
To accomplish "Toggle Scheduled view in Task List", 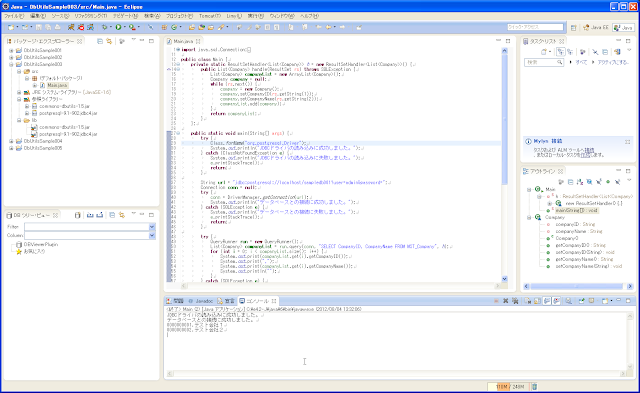I will click(570, 52).
